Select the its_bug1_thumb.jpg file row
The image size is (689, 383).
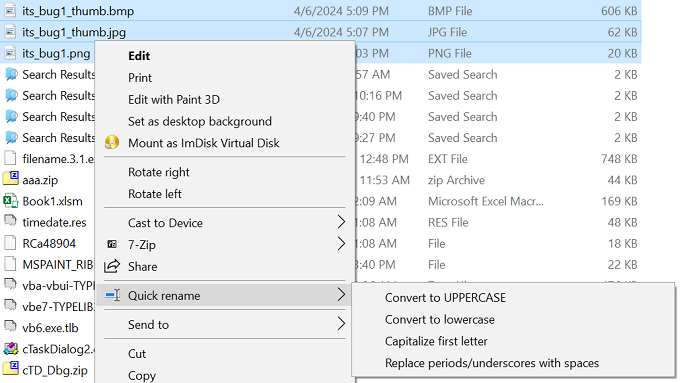(321, 32)
